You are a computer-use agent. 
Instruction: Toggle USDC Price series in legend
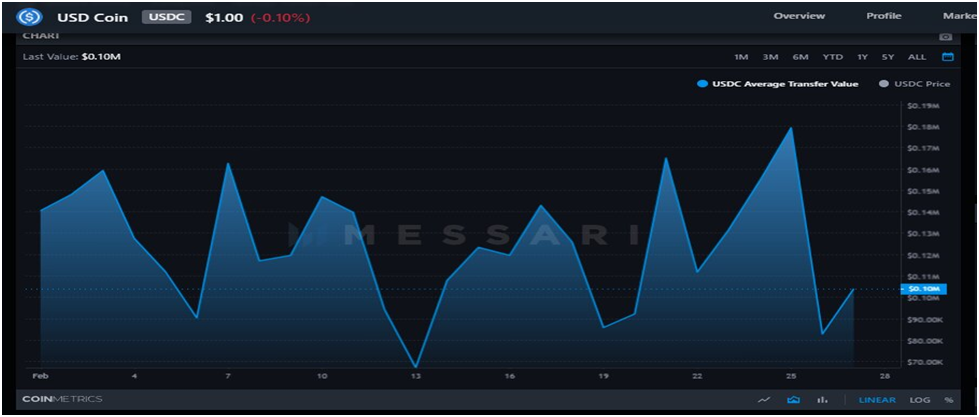pos(914,84)
